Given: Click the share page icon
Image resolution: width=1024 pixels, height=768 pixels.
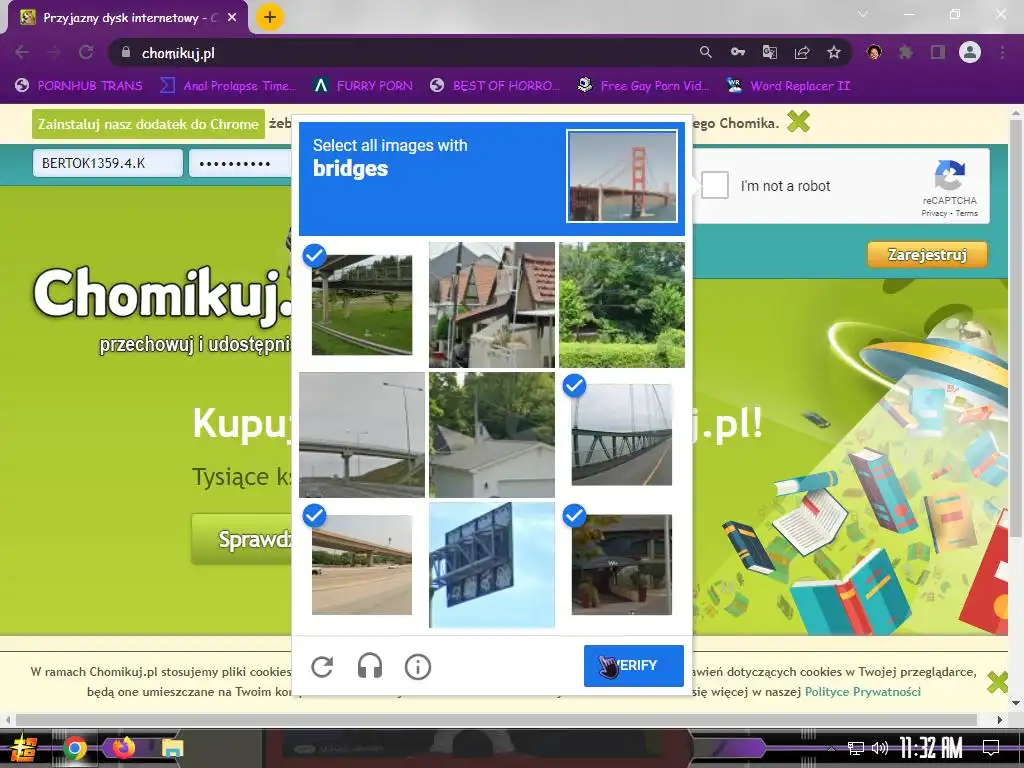Looking at the screenshot, I should [x=802, y=52].
